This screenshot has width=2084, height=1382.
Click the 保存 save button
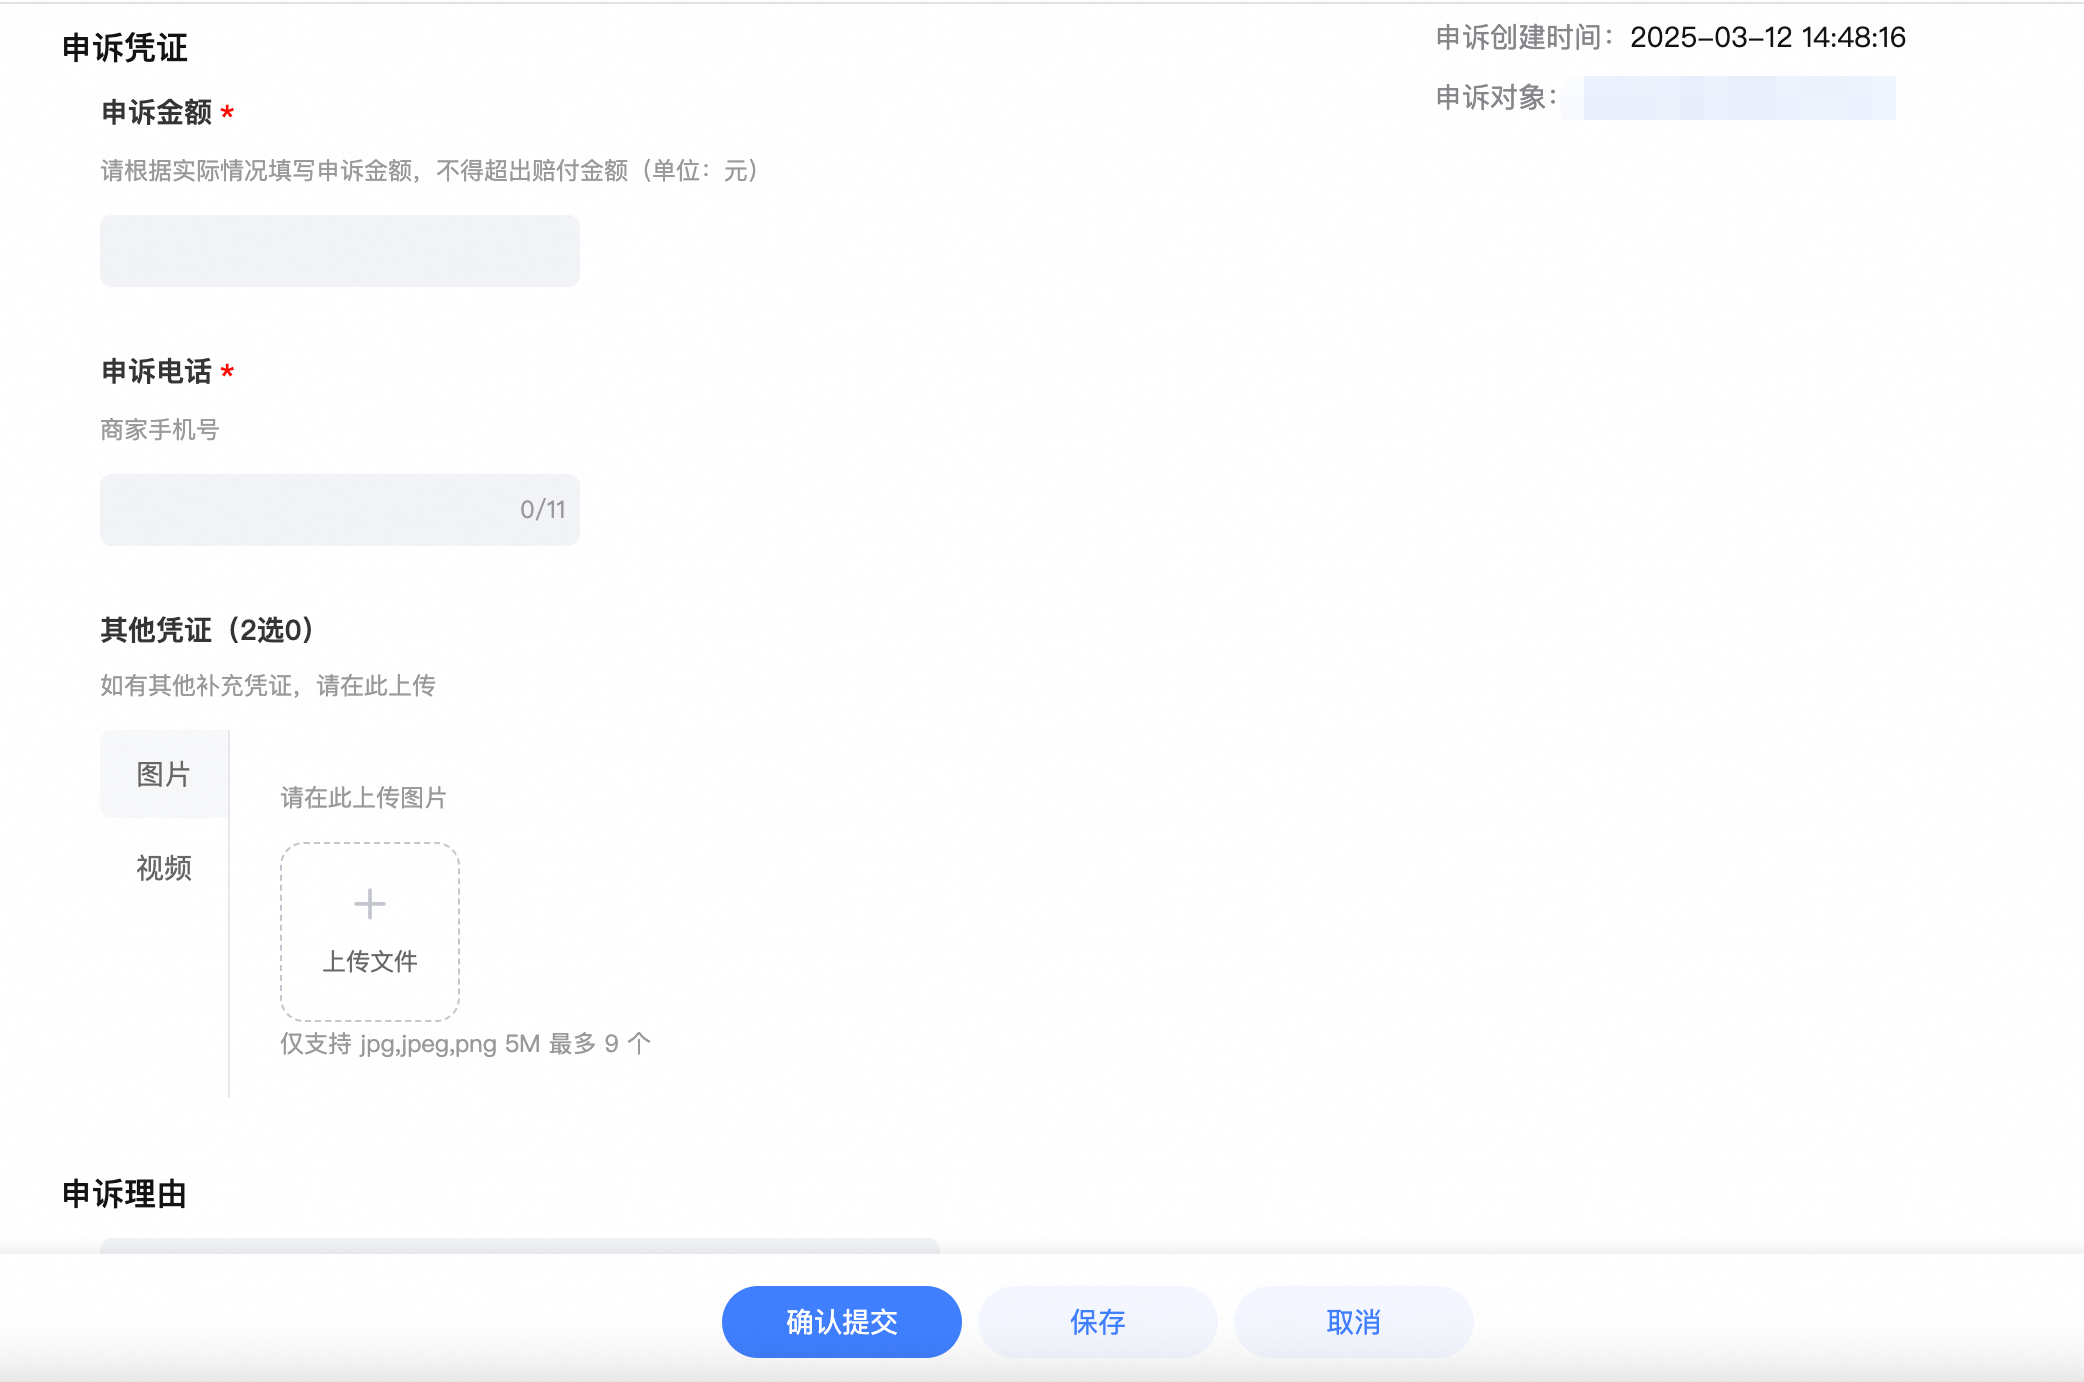coord(1097,1321)
